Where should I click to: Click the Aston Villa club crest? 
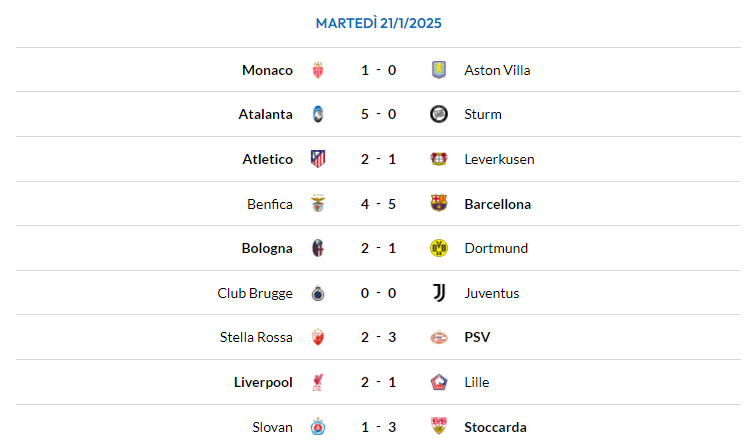[438, 70]
